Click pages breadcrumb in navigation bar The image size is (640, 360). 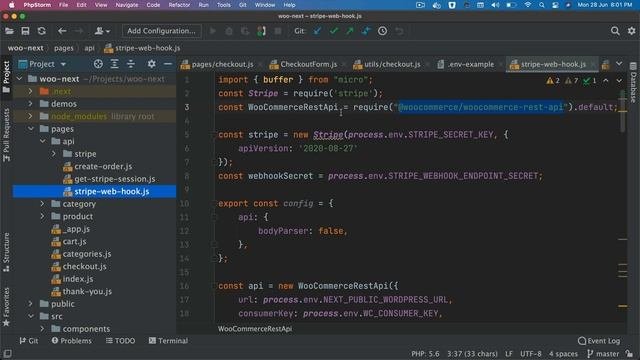[64, 48]
